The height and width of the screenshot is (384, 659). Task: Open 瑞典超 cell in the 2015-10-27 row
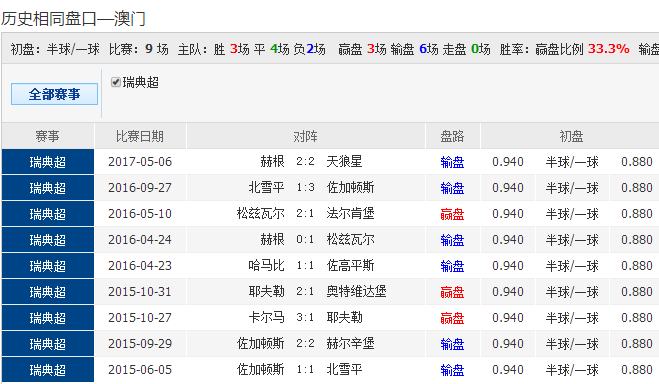48,318
